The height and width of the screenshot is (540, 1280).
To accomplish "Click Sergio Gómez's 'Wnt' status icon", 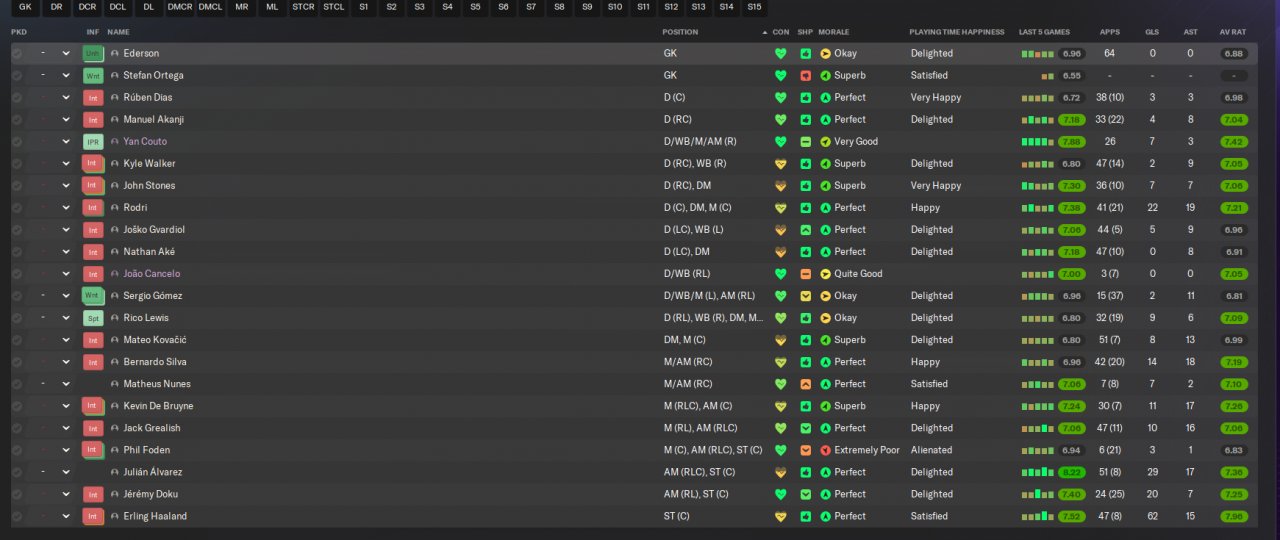I will tap(93, 296).
